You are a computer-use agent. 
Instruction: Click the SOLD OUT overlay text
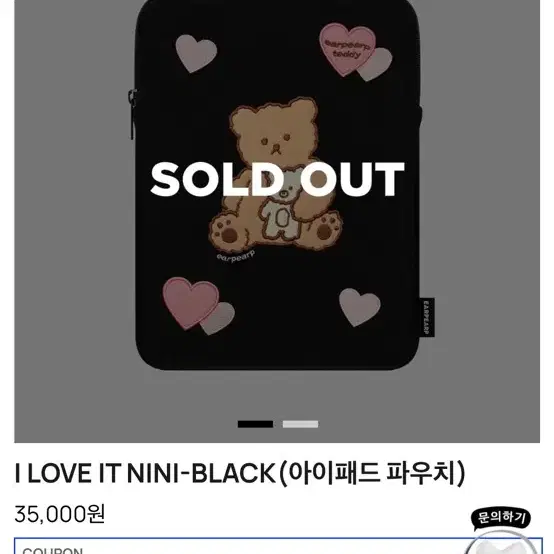[x=277, y=179]
